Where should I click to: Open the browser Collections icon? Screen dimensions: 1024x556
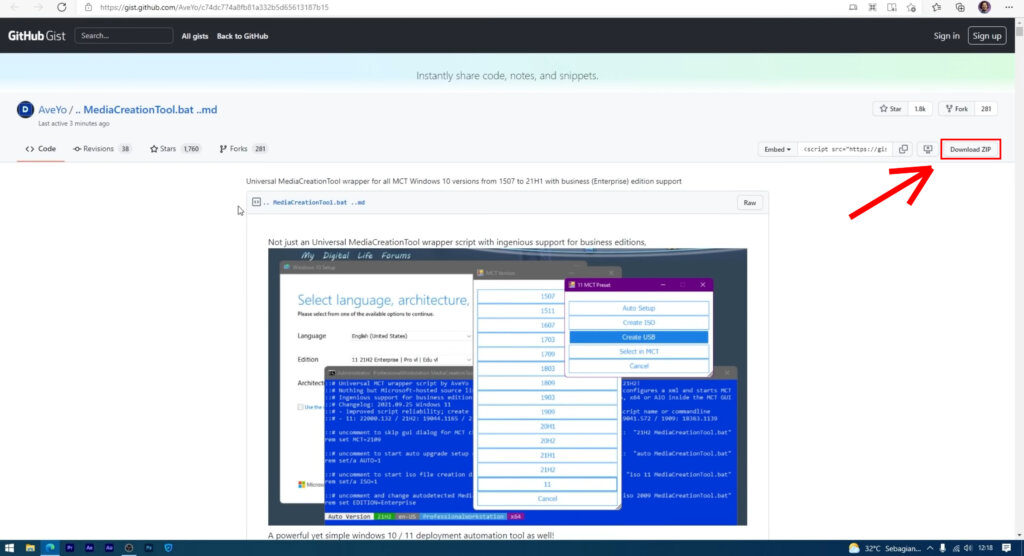coord(960,7)
